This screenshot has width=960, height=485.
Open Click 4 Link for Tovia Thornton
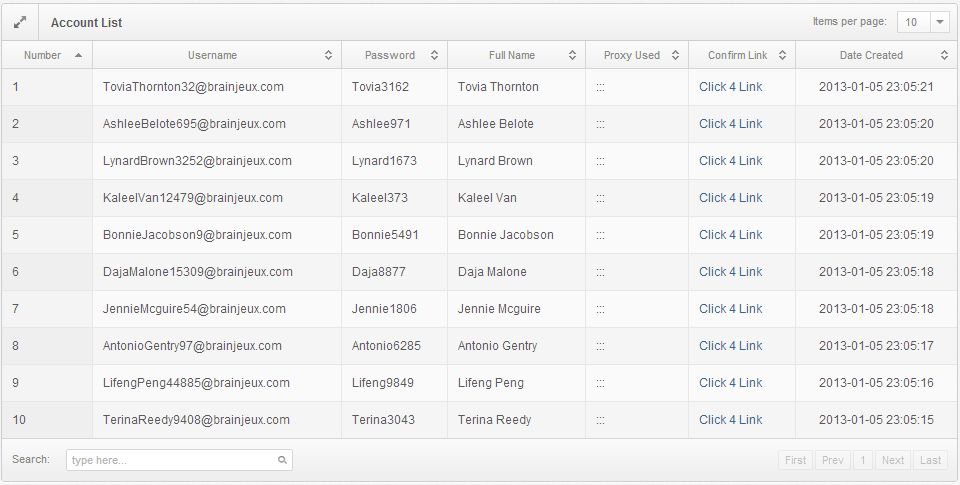coord(730,87)
